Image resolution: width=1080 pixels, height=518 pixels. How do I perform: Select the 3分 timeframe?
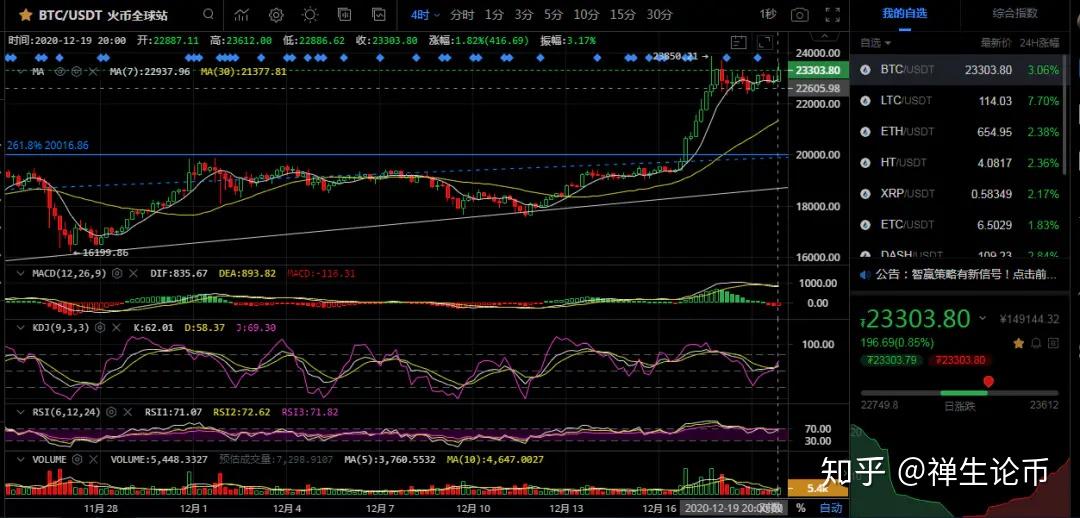(523, 14)
